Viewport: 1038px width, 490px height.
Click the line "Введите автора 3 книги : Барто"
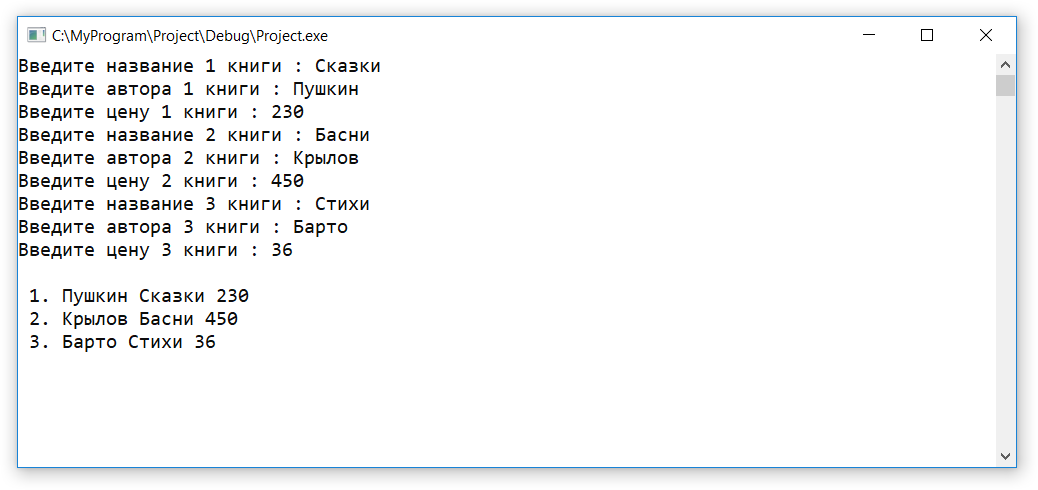point(183,228)
